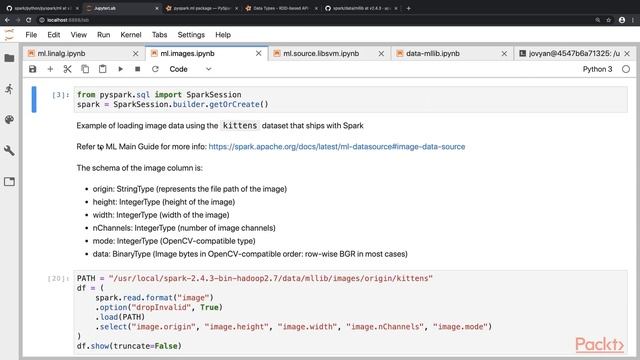Close the ml.images.ipynb notebook tab
This screenshot has width=640, height=360.
pyautogui.click(x=258, y=53)
